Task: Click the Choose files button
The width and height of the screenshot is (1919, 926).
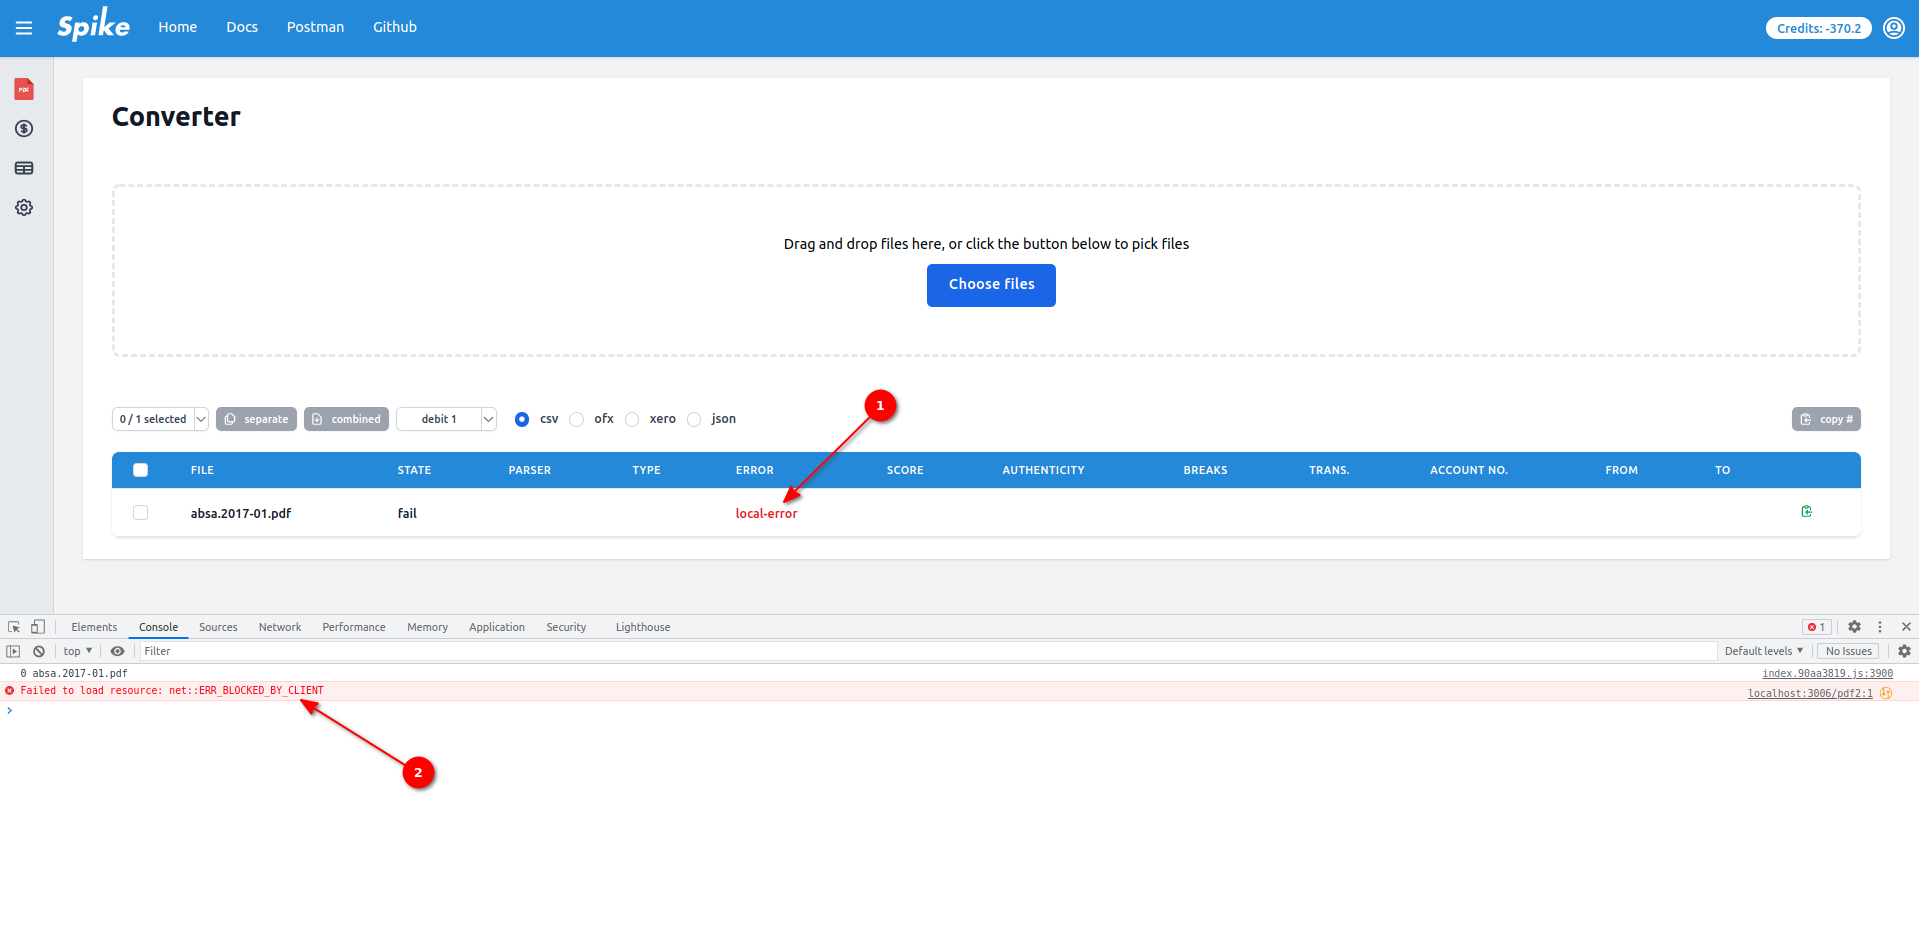Action: (x=990, y=285)
